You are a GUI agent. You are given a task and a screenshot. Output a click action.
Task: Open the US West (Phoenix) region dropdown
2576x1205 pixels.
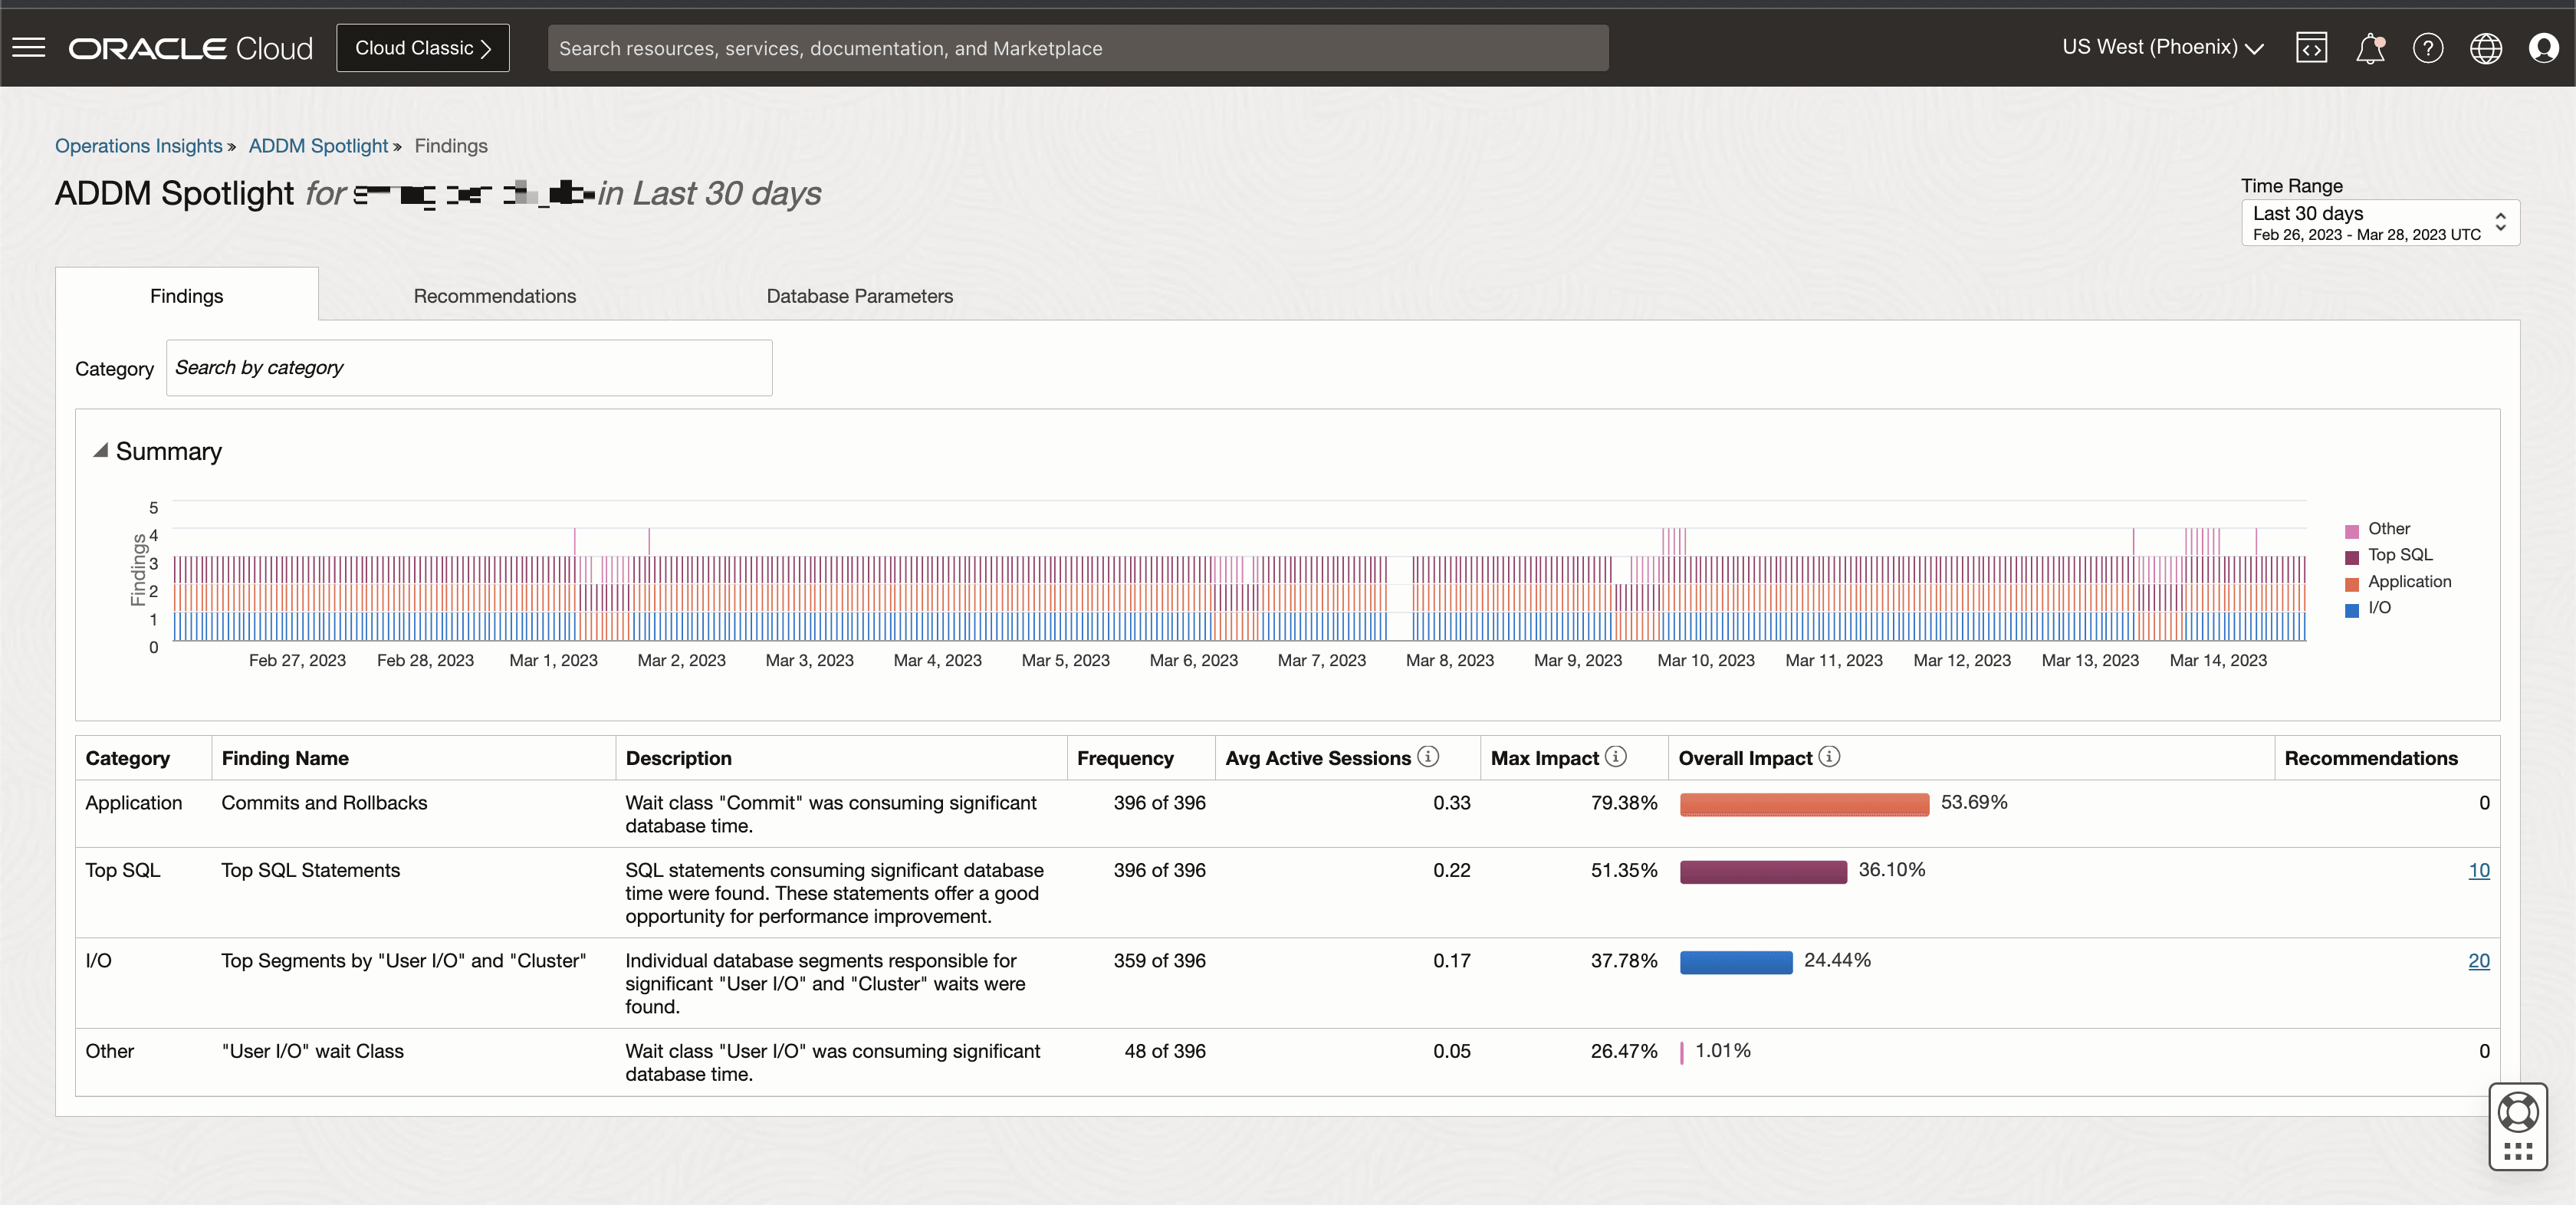[x=2162, y=47]
